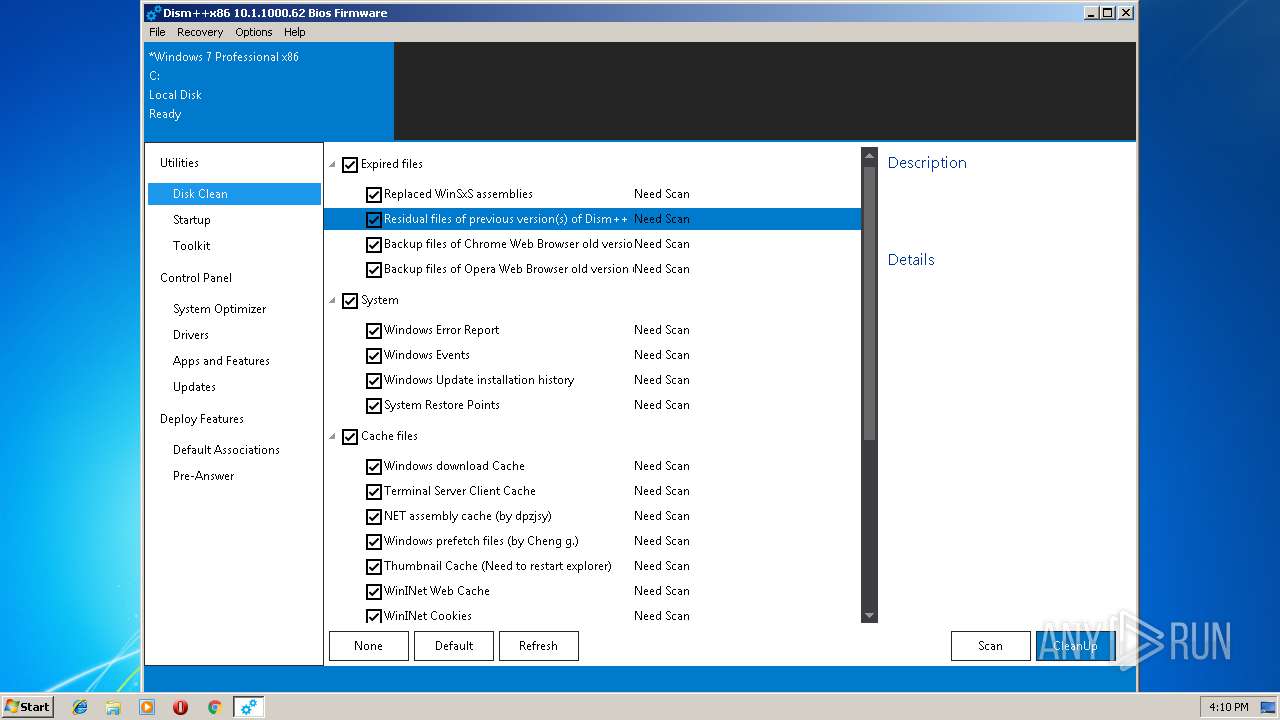
Task: Uncheck the Expired files group checkbox
Action: 350,164
